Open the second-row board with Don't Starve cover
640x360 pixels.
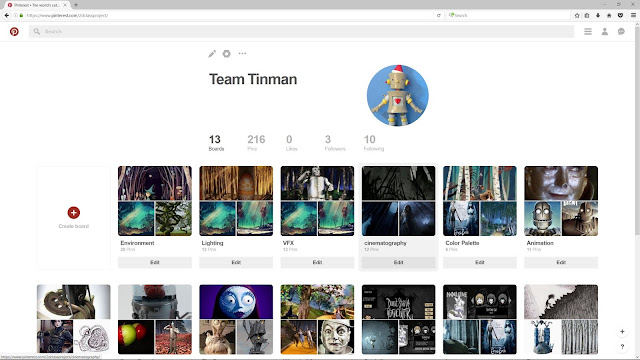point(398,319)
